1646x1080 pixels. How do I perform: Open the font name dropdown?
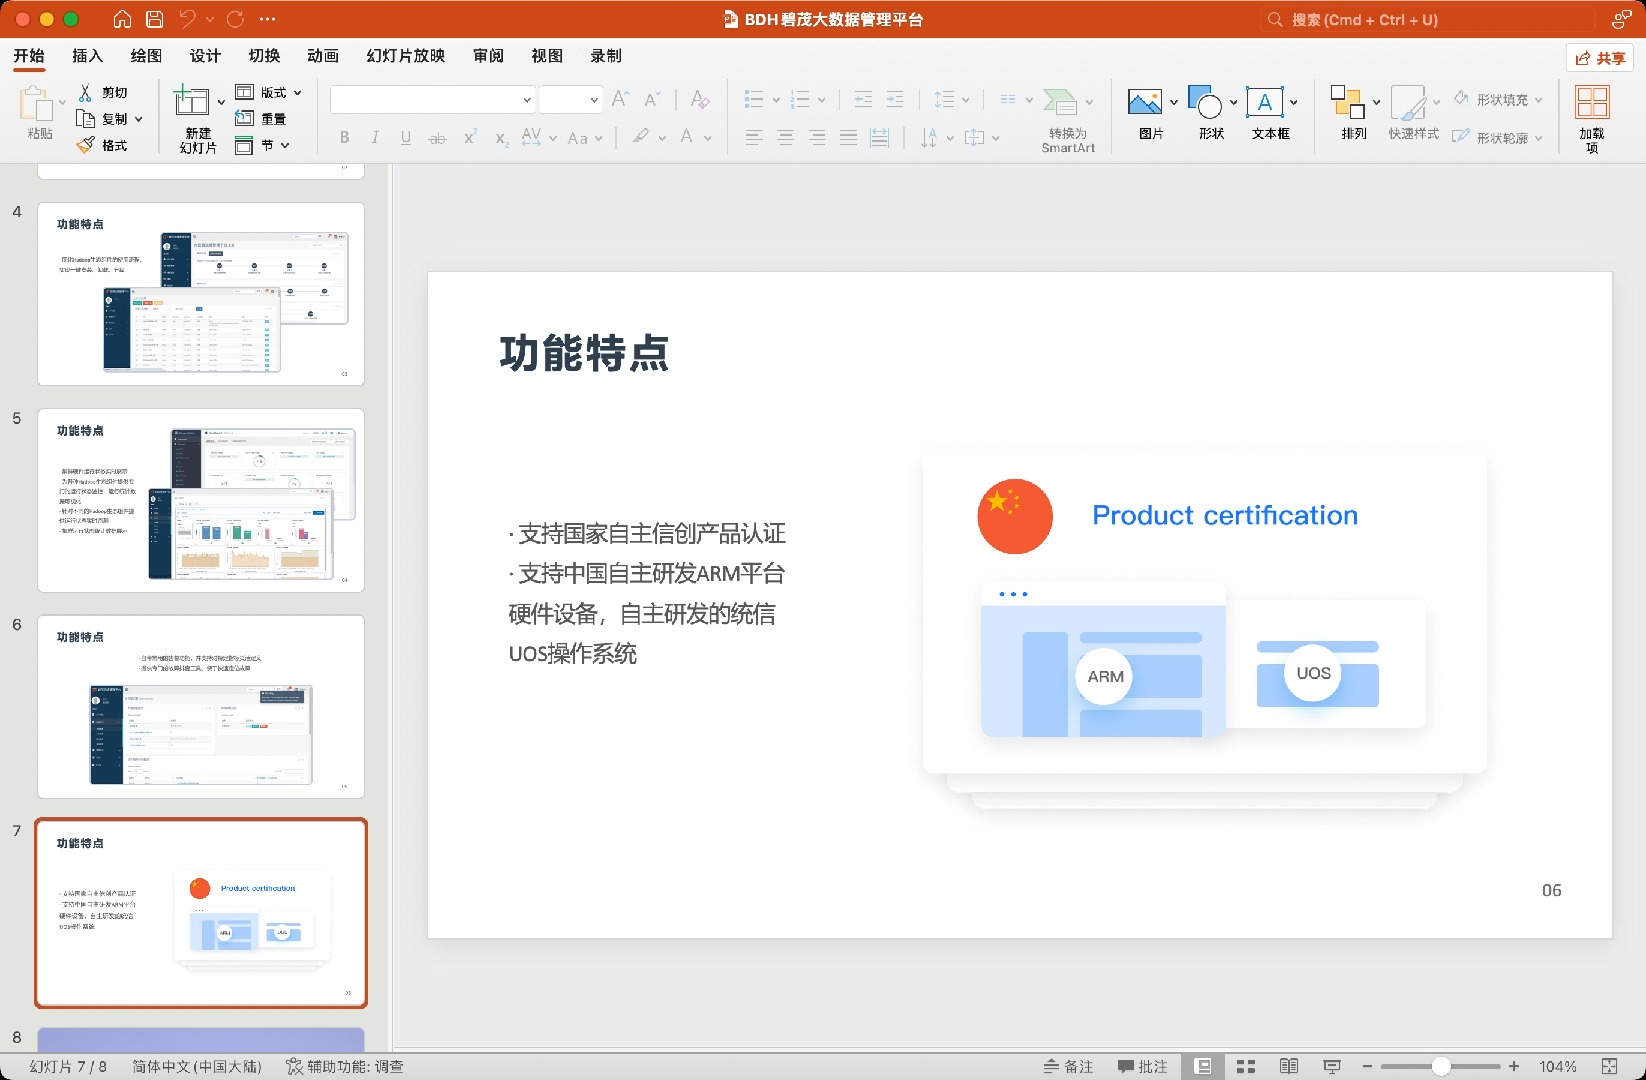(x=527, y=99)
